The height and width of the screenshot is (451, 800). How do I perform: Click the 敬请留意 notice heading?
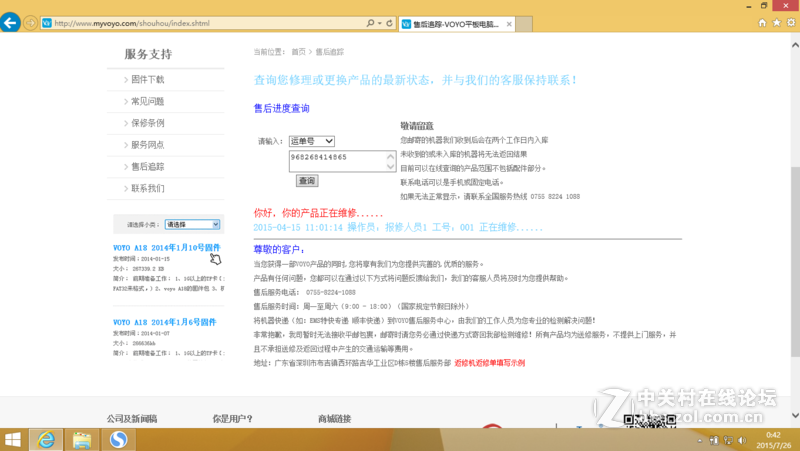tap(417, 126)
